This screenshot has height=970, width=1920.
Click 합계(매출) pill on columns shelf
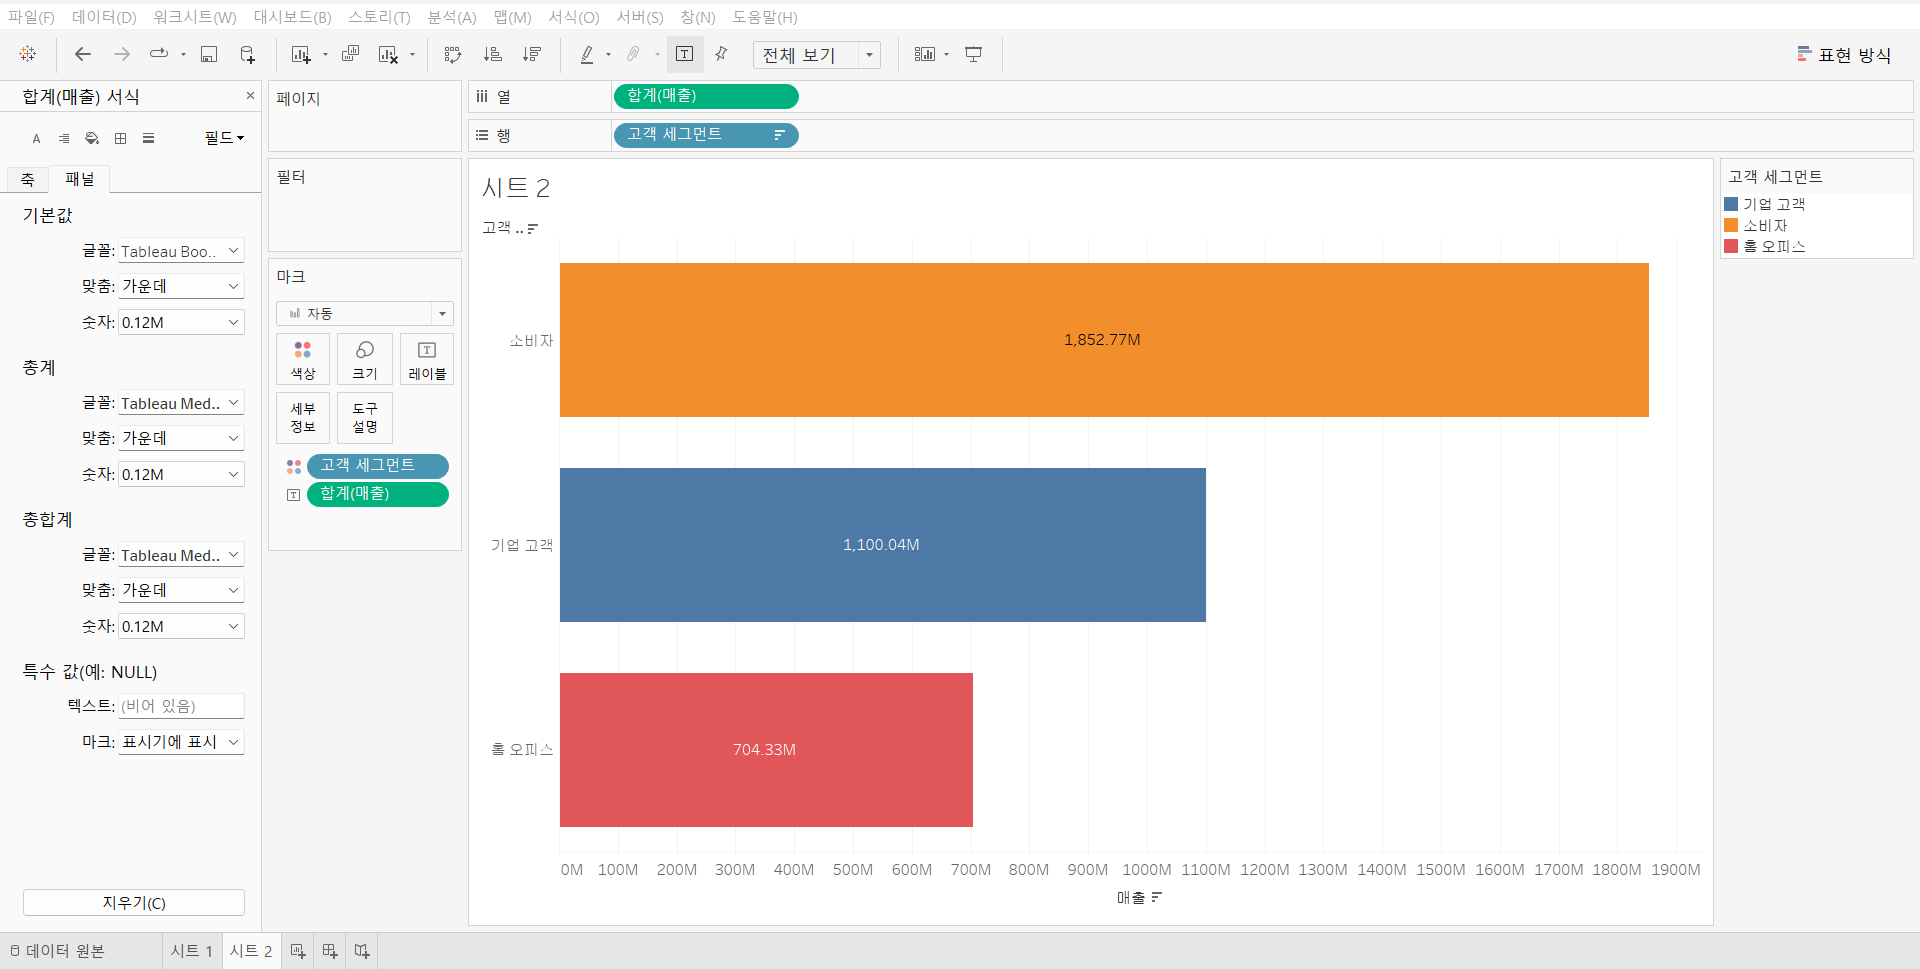click(705, 96)
